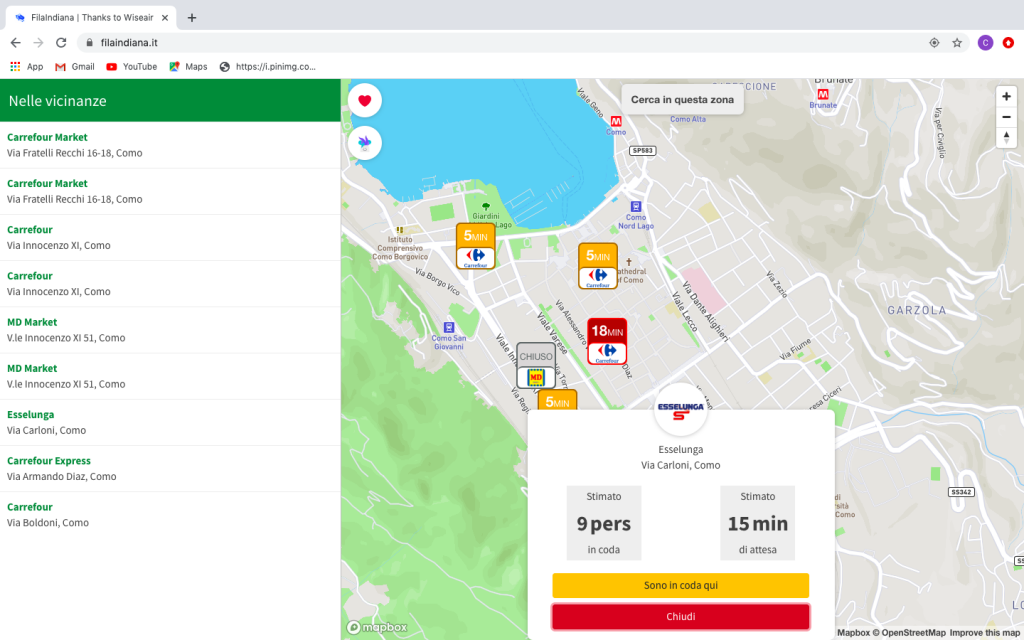
Task: Reset map bearing with compass button
Action: tap(1006, 137)
